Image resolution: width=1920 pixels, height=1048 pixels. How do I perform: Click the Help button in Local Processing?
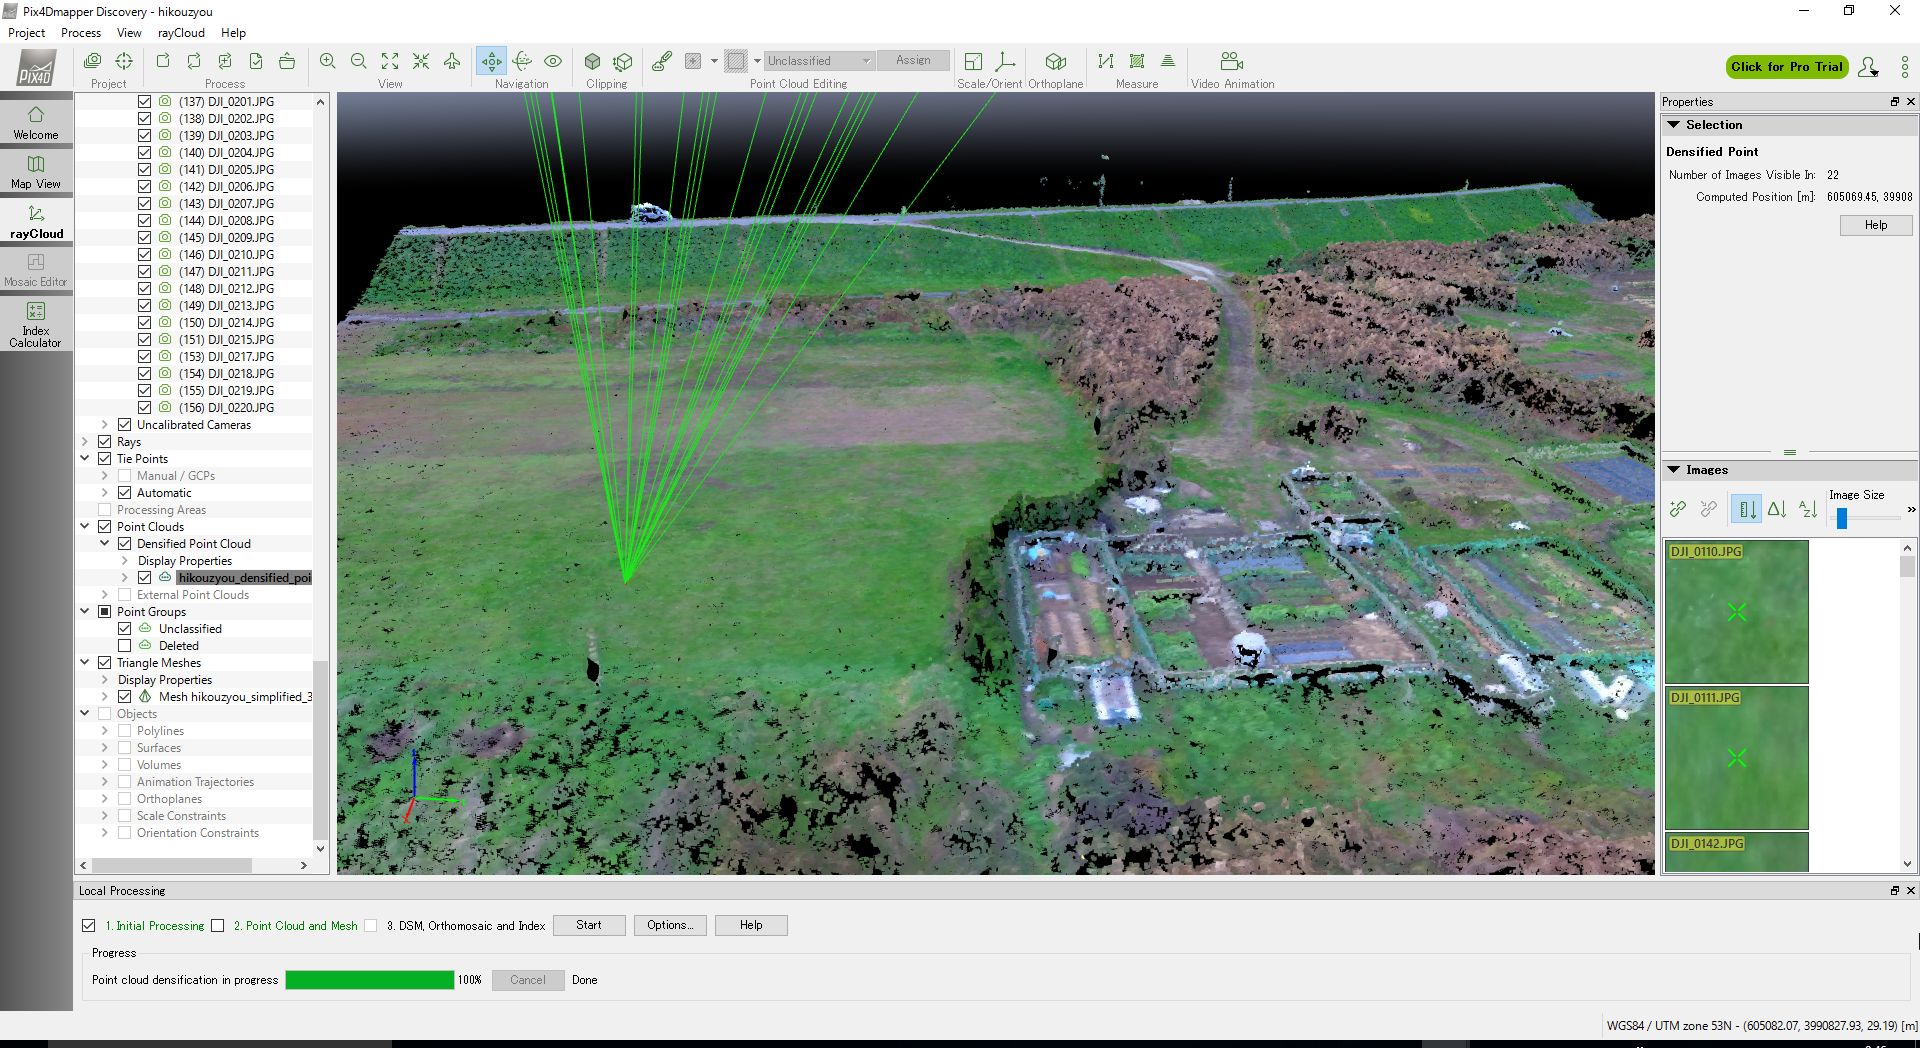pyautogui.click(x=751, y=925)
